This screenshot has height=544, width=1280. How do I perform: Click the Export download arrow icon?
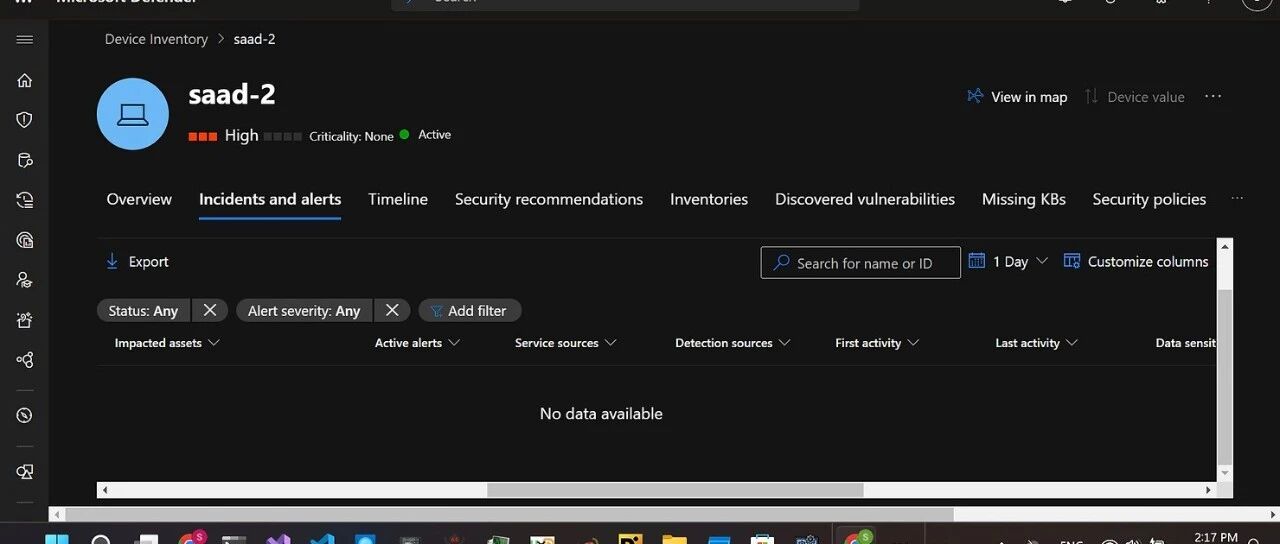pos(112,261)
